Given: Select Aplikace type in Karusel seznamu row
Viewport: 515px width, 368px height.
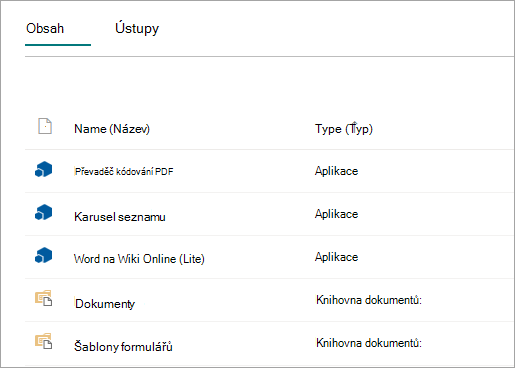Looking at the screenshot, I should coord(337,214).
